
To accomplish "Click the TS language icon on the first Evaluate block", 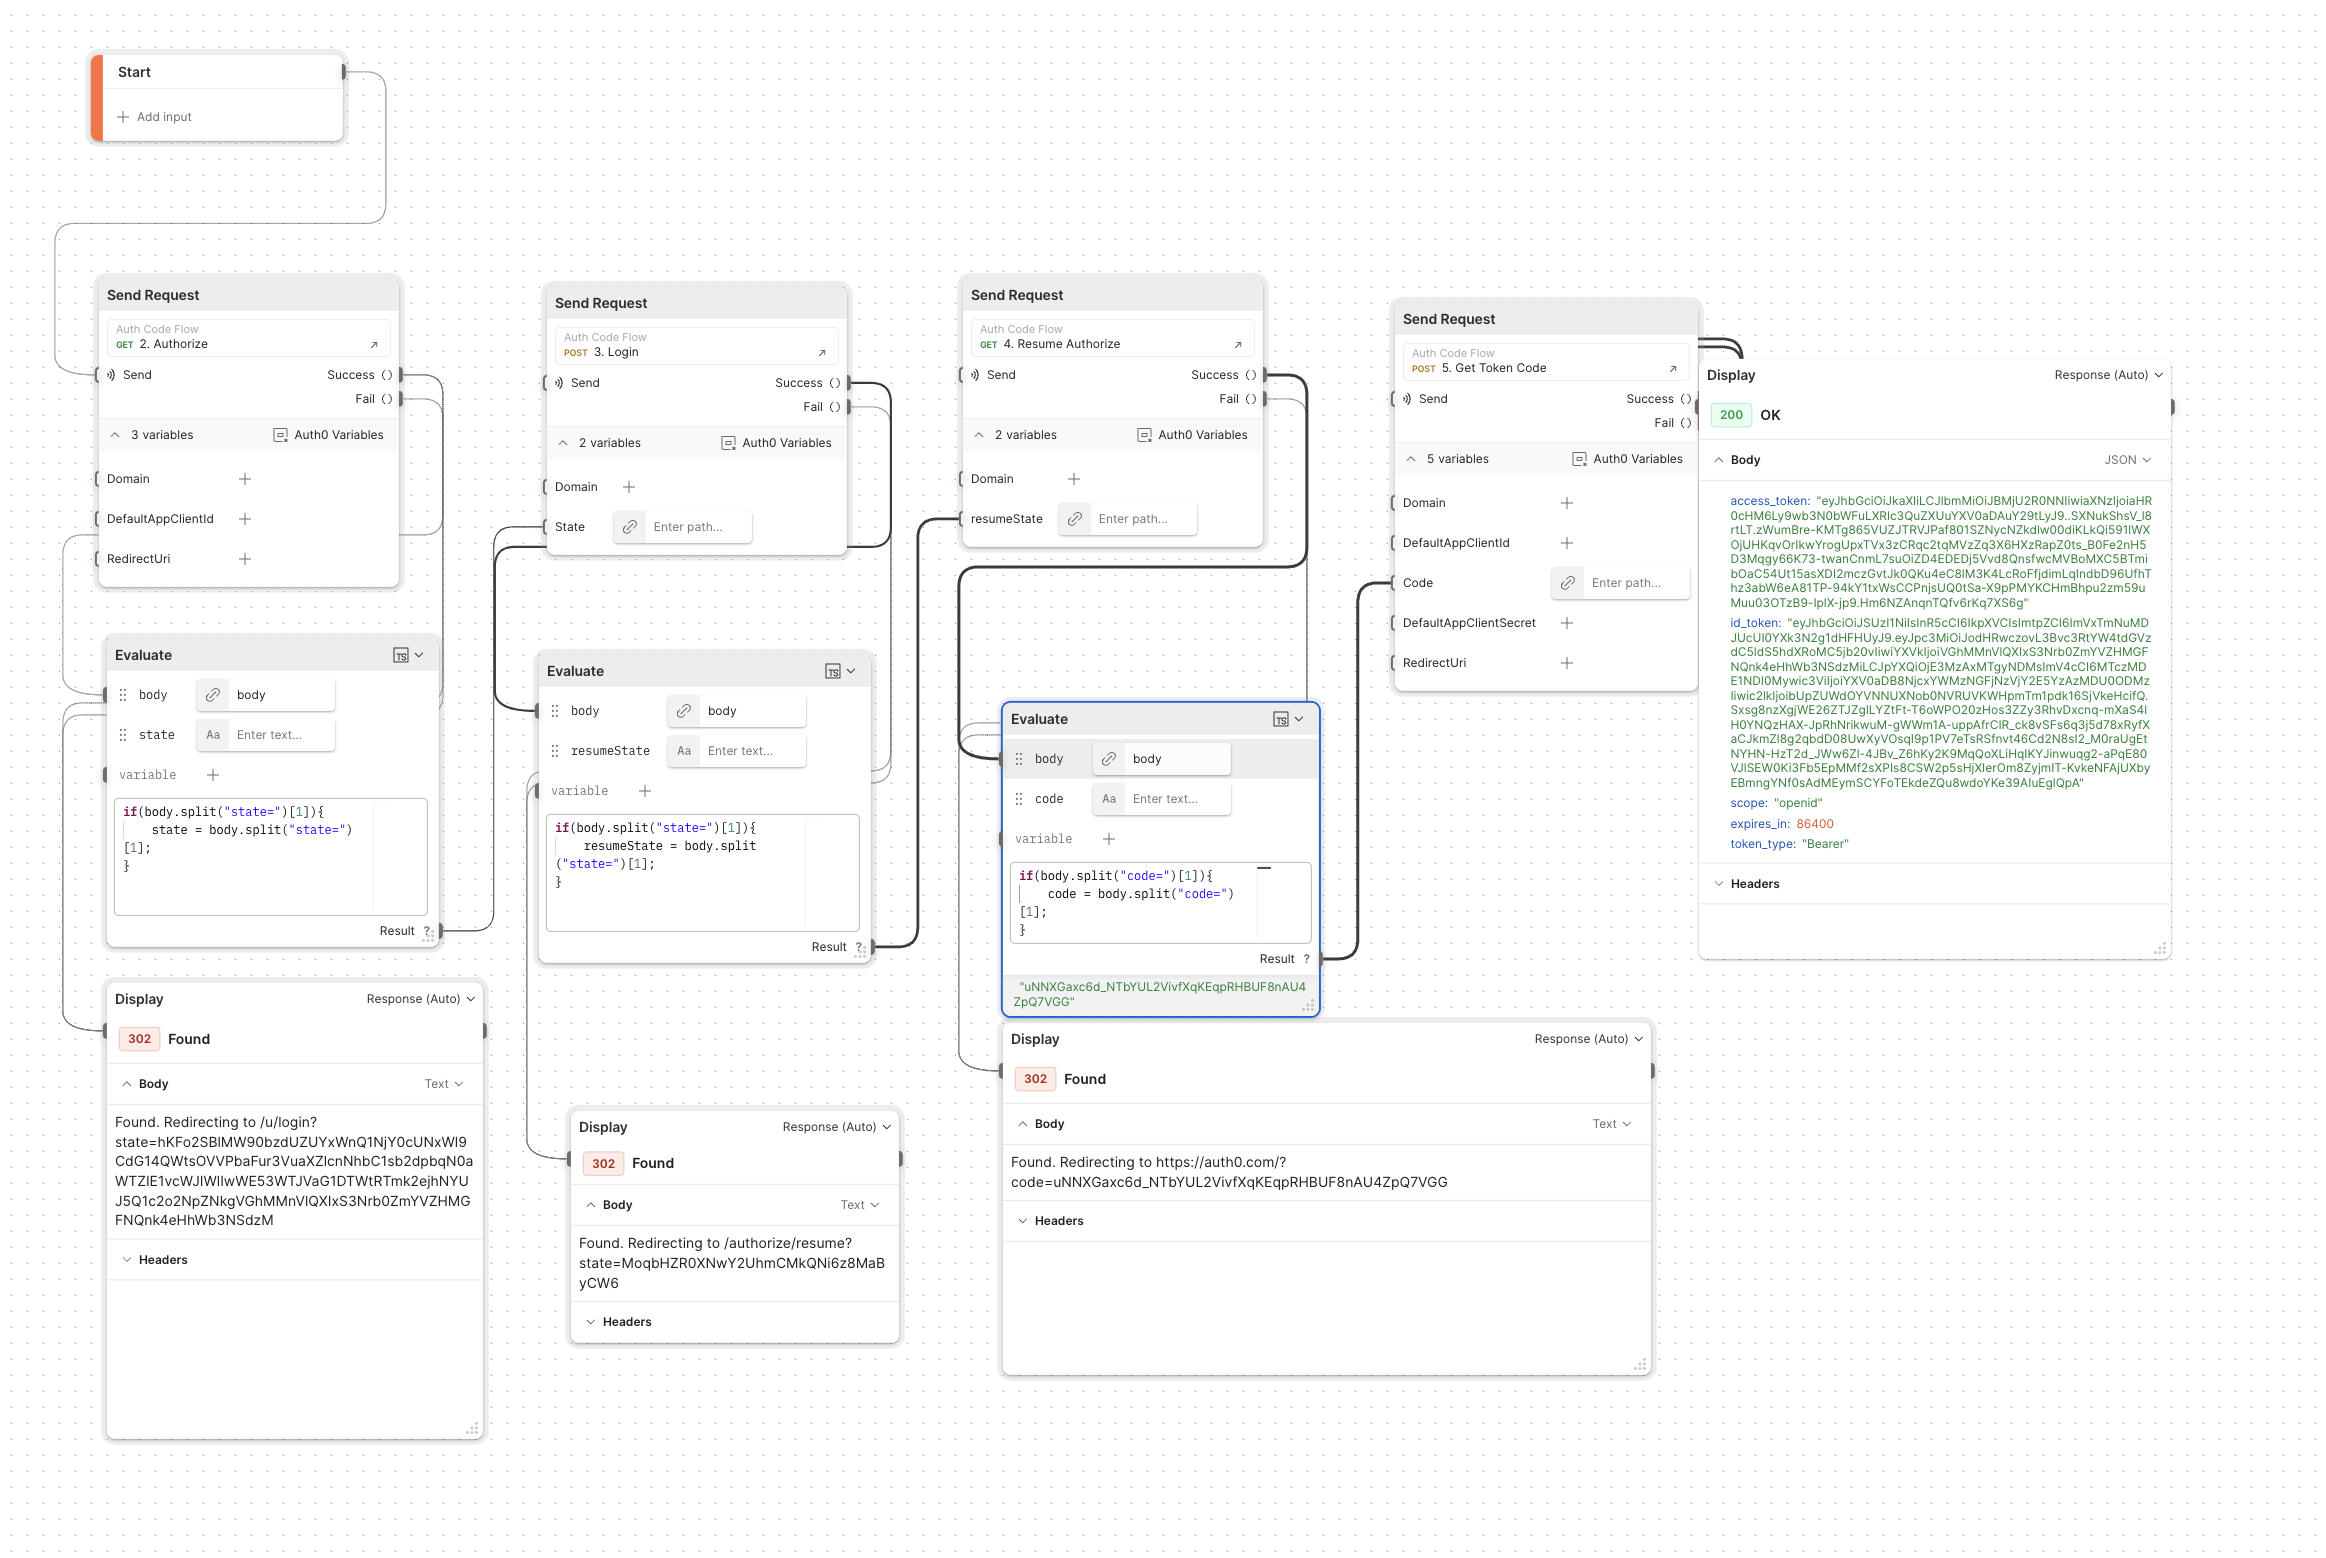I will point(400,654).
